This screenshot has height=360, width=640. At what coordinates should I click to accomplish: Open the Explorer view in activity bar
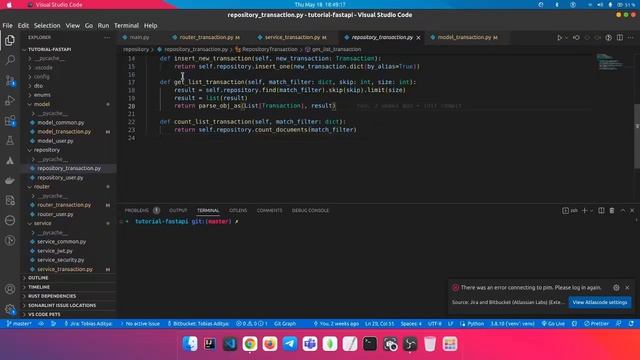coord(10,40)
